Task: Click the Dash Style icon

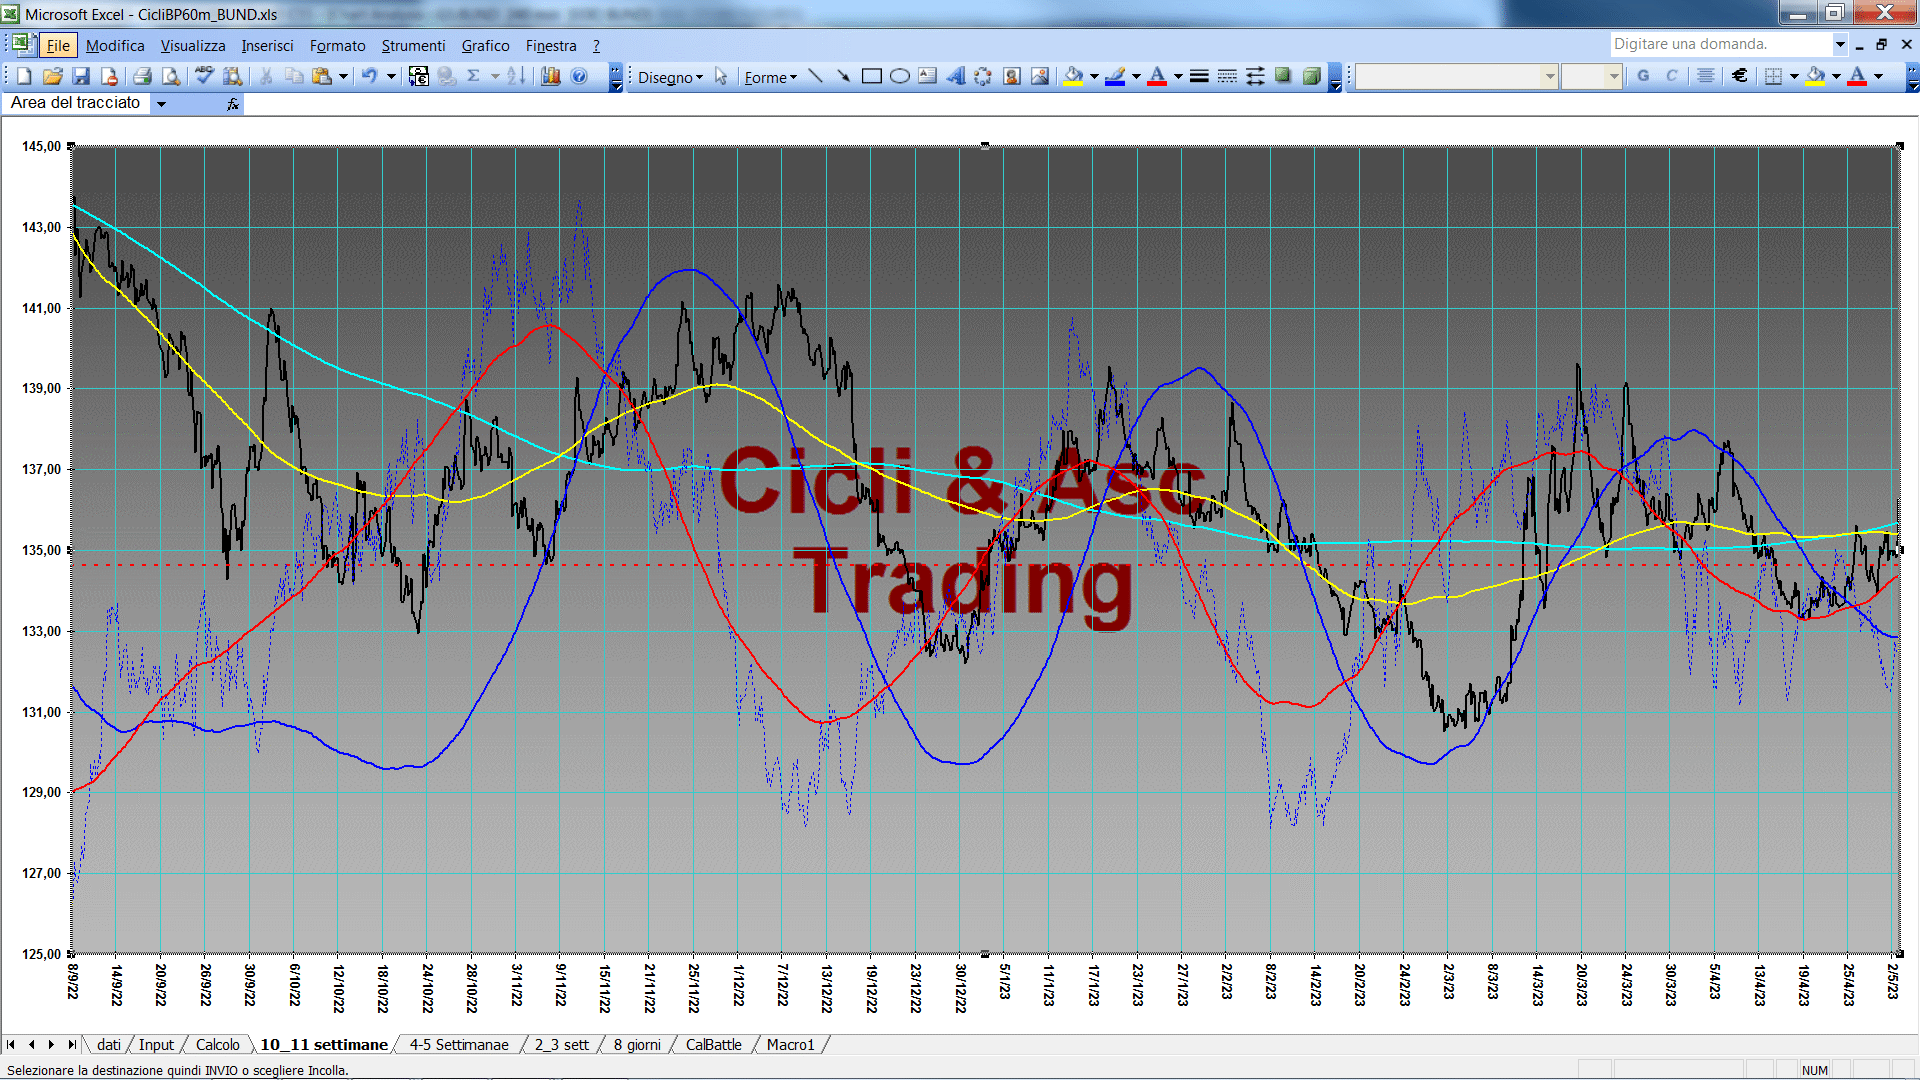Action: 1227,76
